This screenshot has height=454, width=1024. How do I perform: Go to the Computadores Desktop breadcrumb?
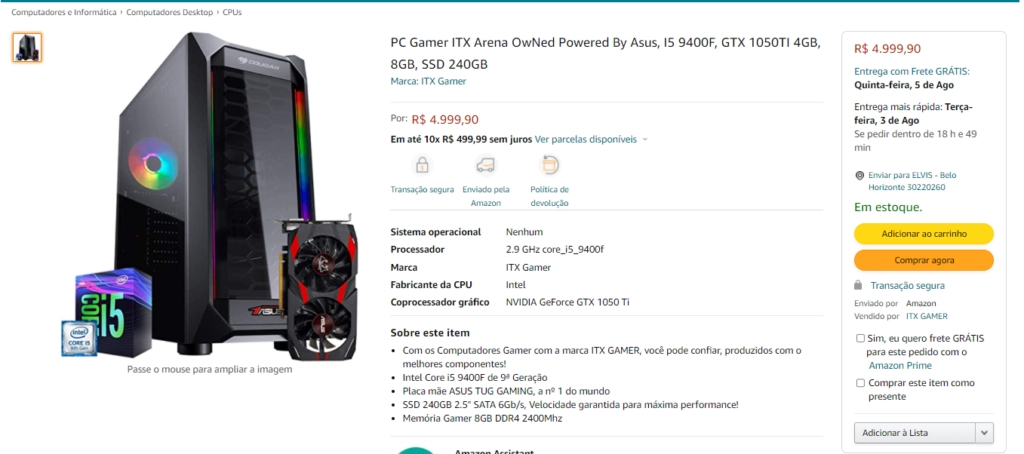pos(170,12)
